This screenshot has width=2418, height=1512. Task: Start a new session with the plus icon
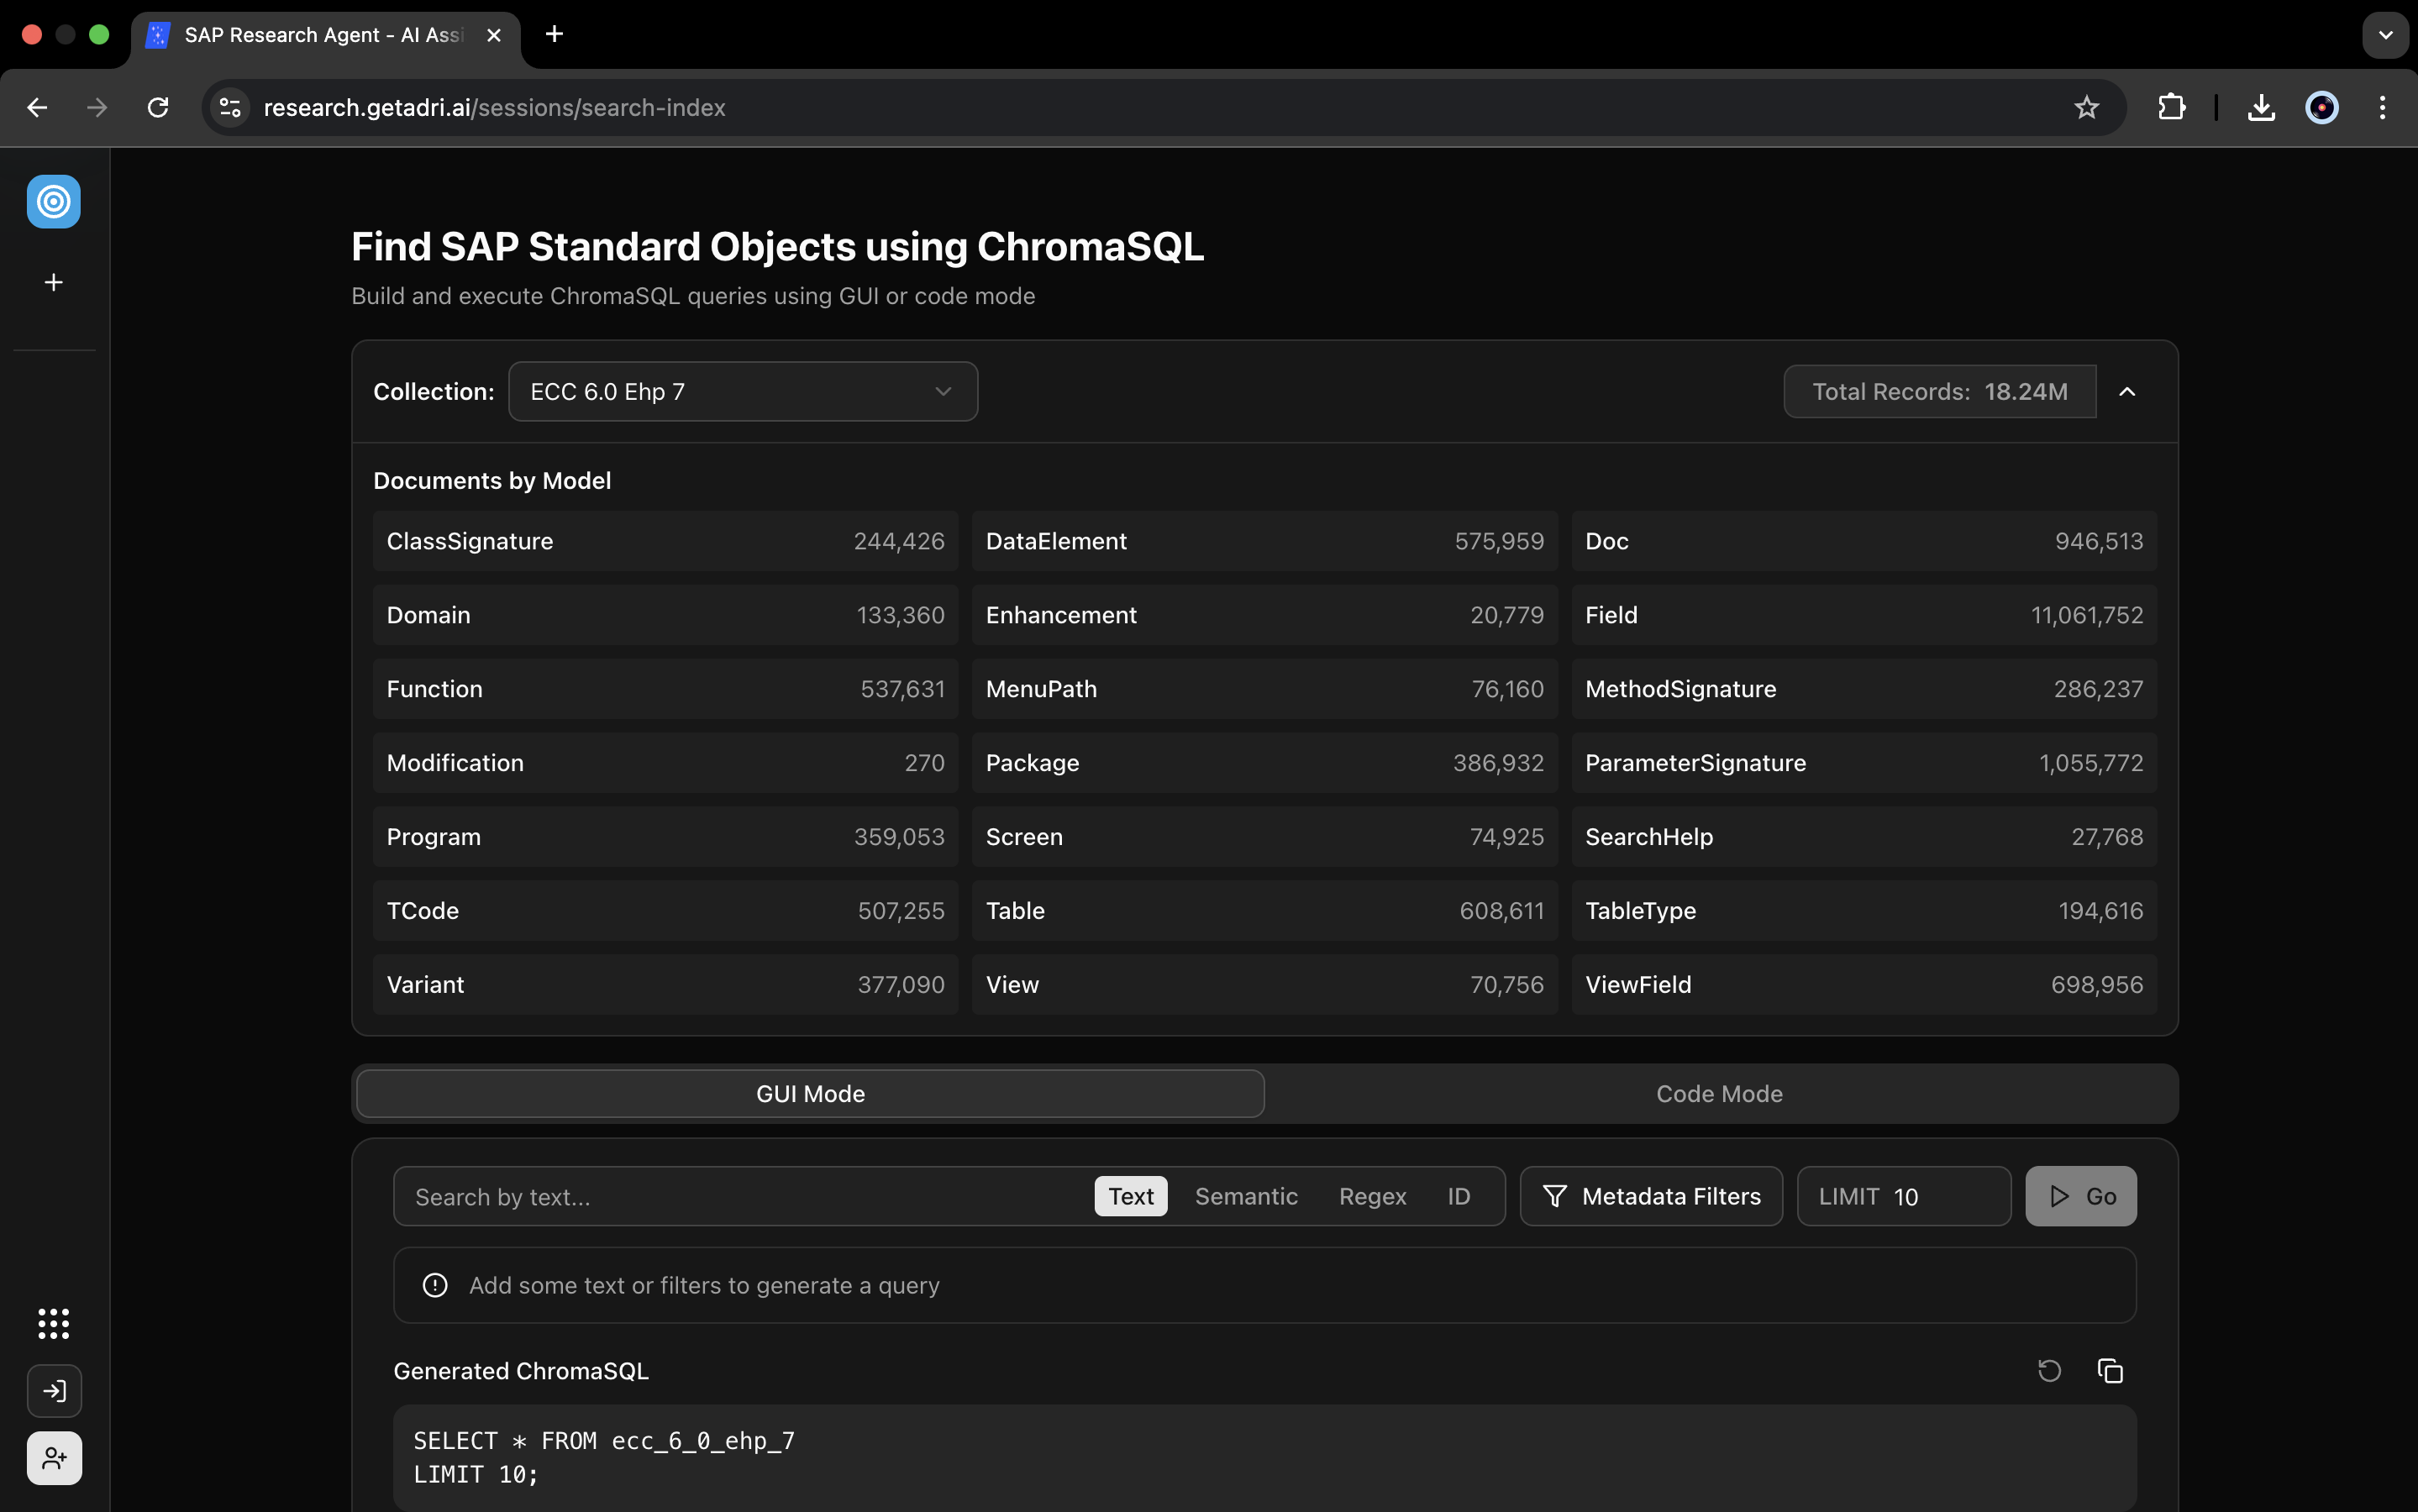click(x=52, y=281)
